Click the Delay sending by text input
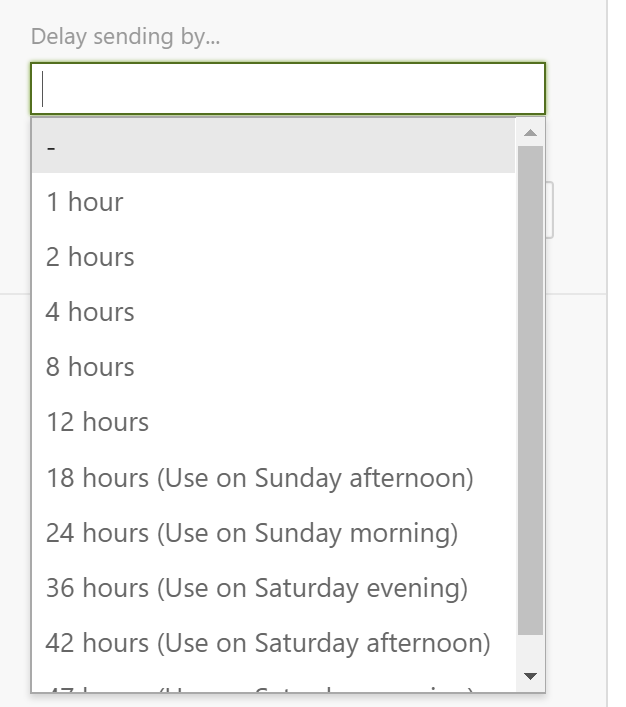Viewport: 626px width, 707px height. (288, 89)
